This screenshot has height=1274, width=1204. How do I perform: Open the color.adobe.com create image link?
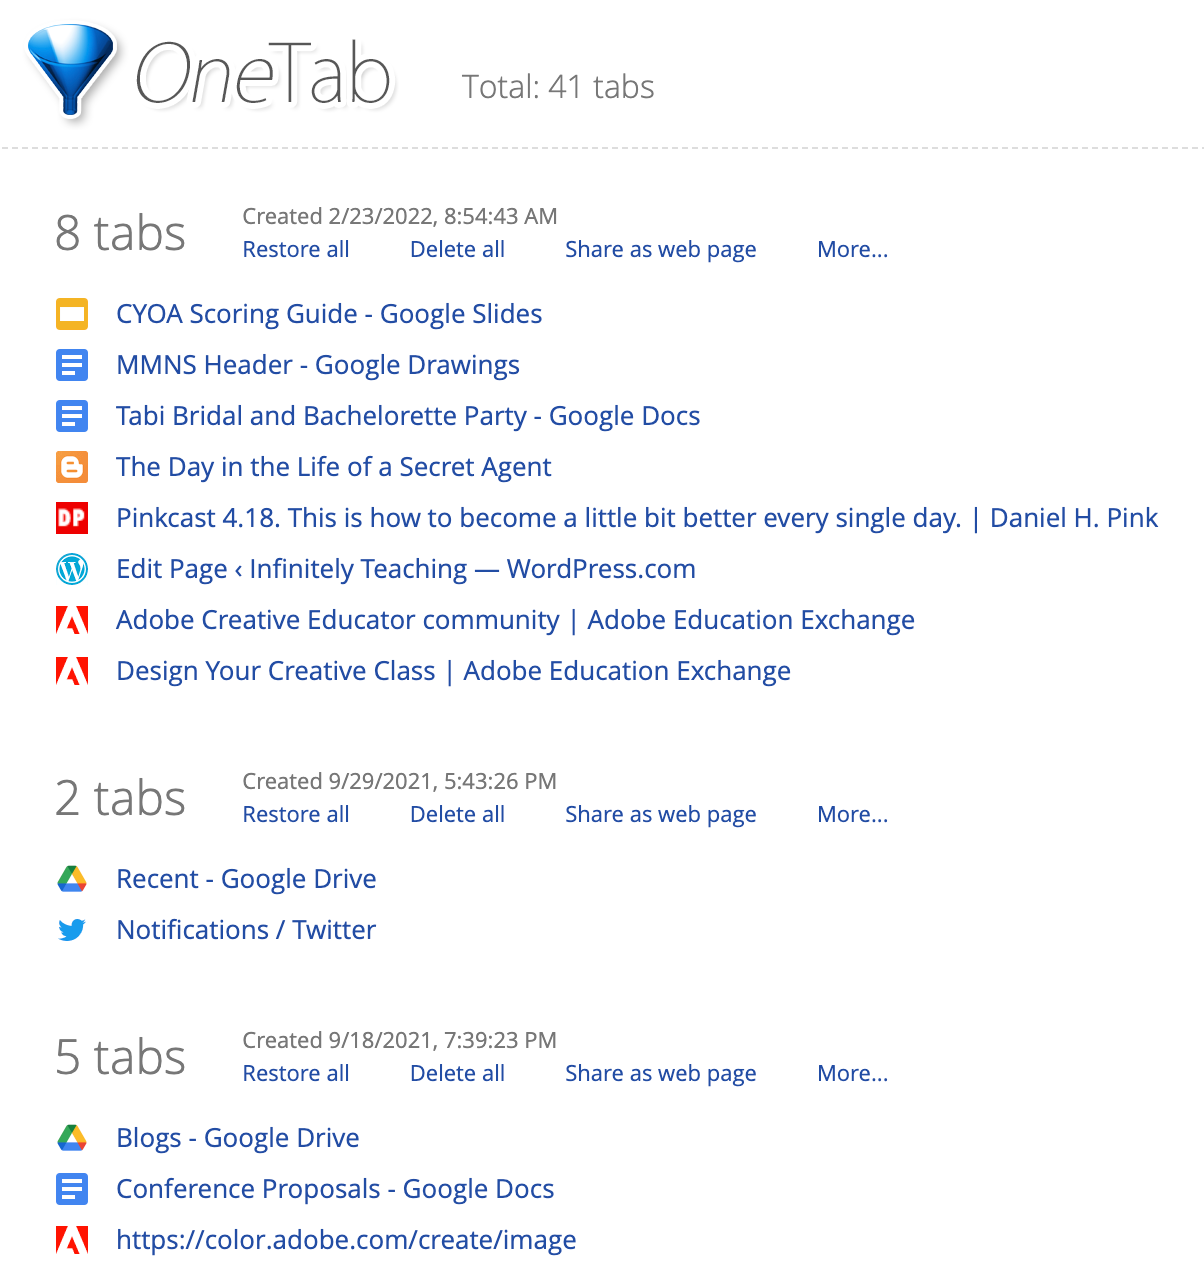tap(346, 1240)
